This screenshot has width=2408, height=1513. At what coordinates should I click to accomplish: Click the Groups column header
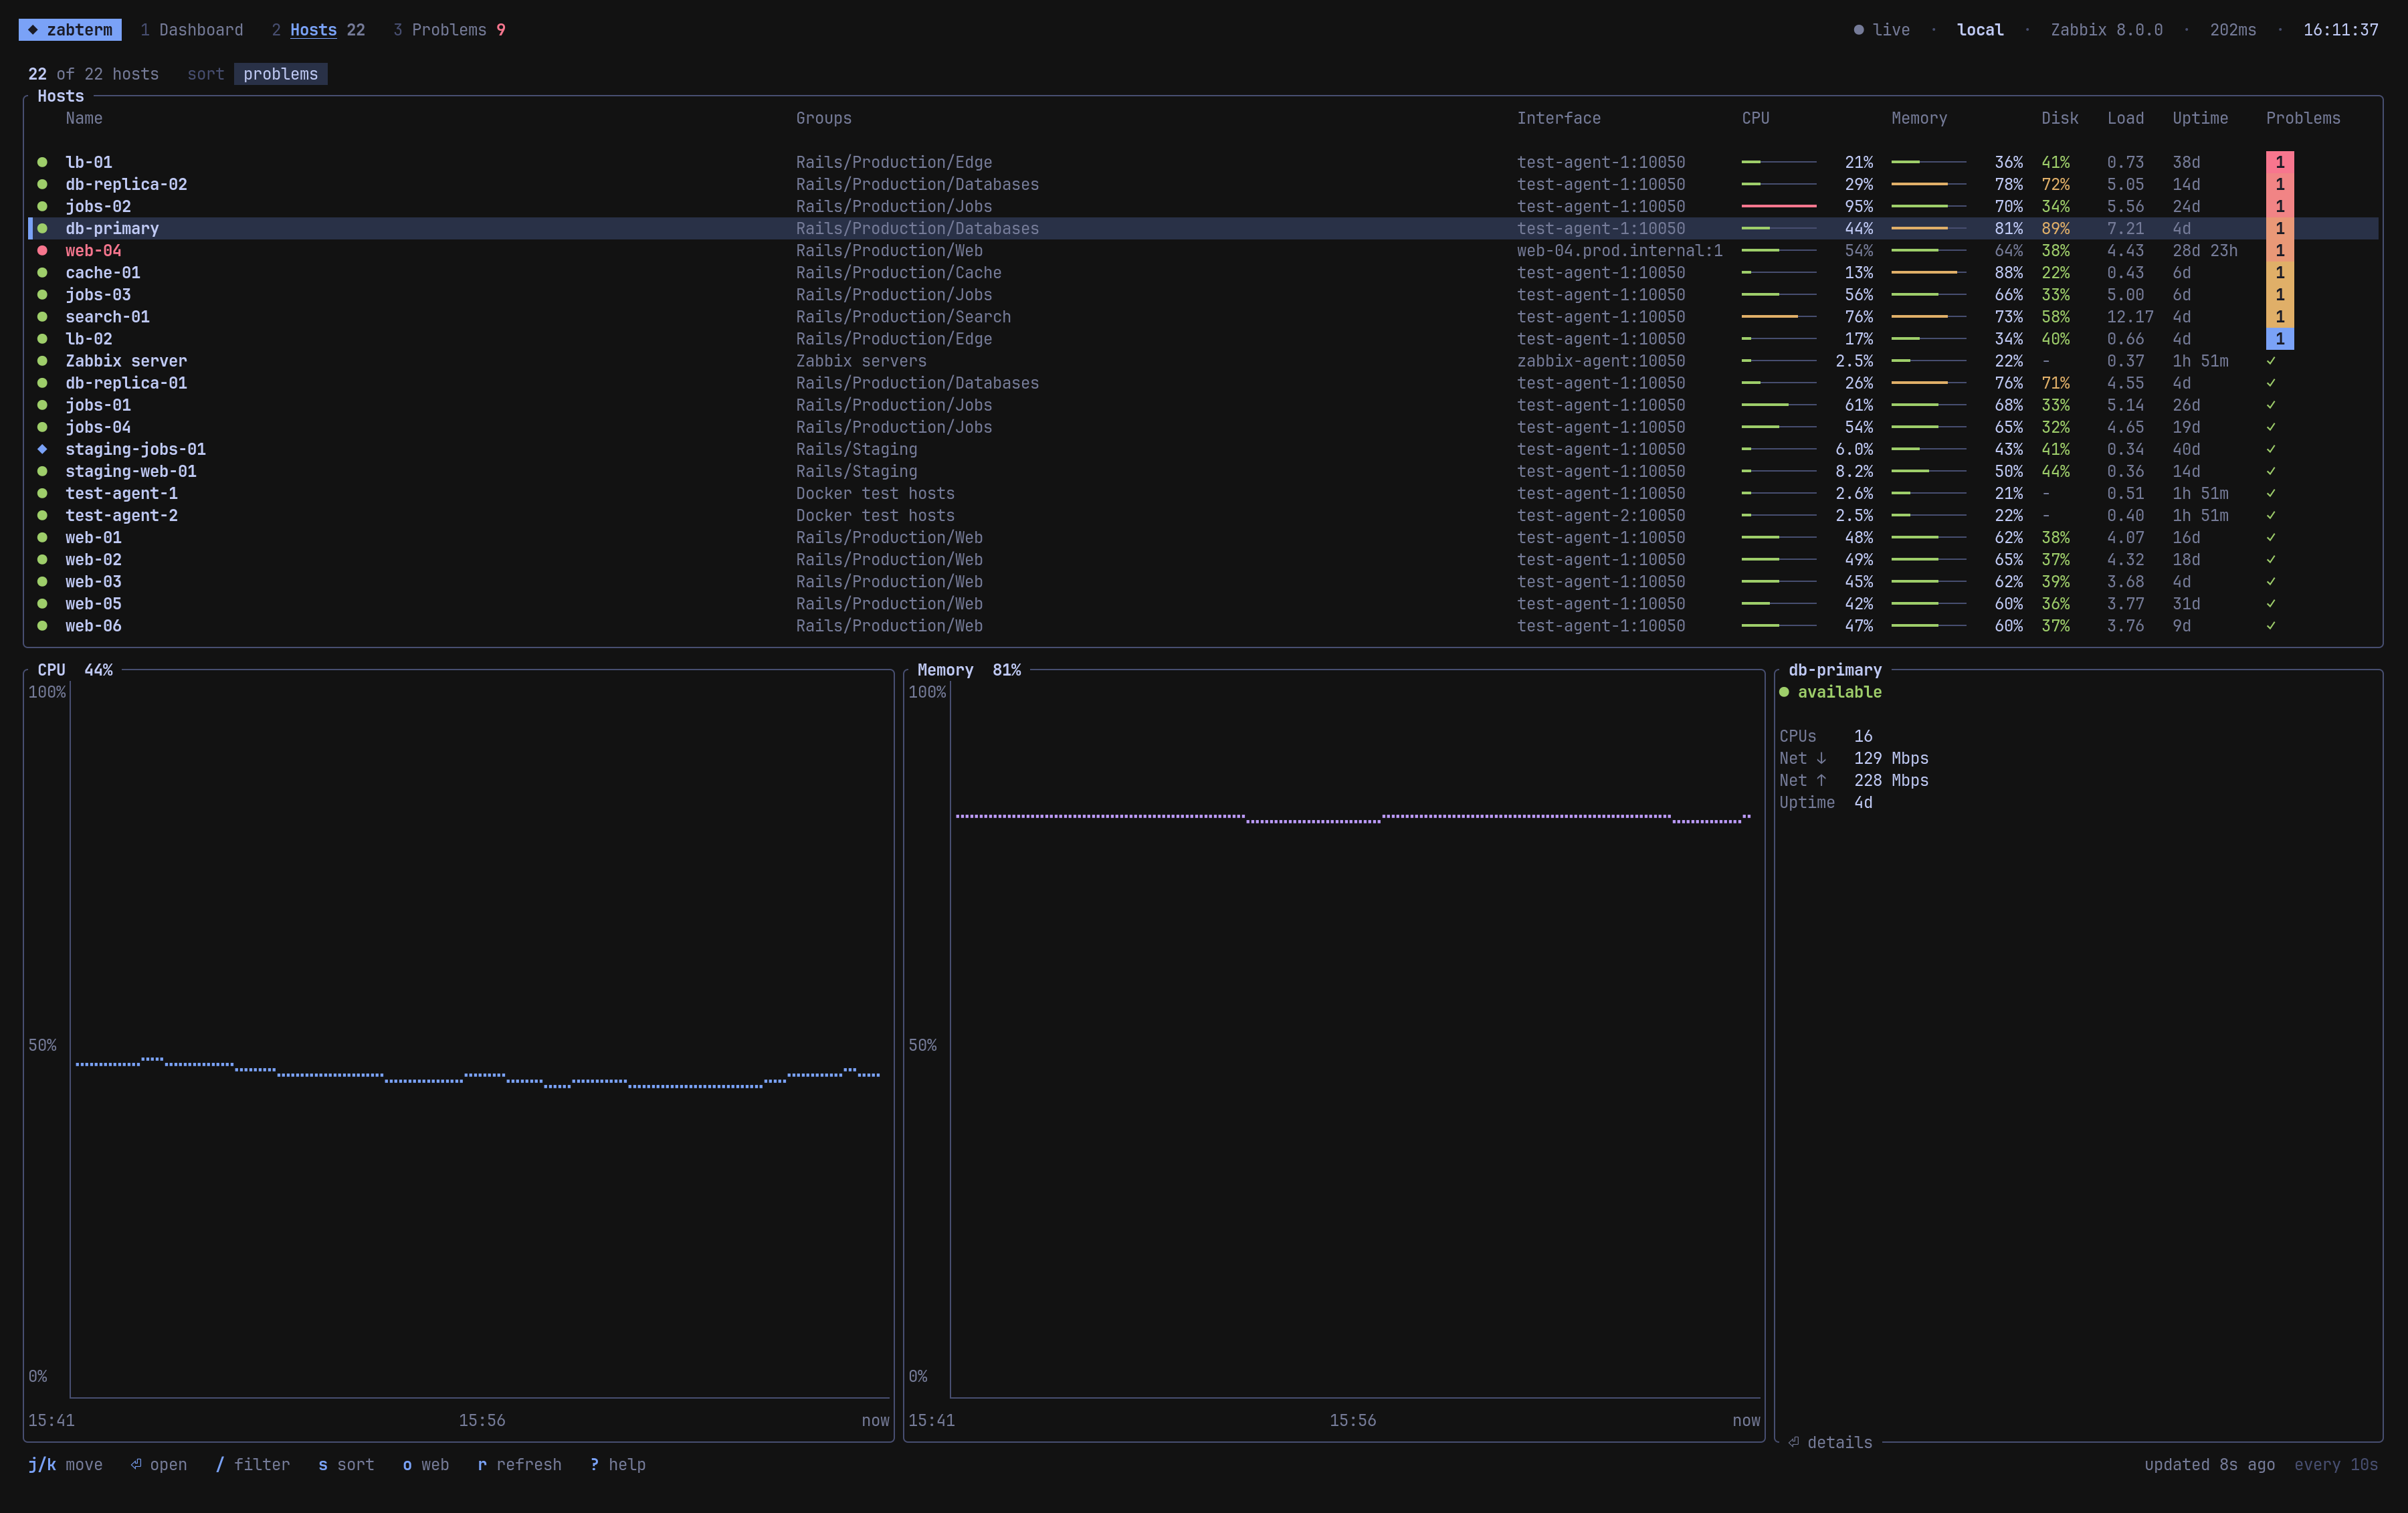[823, 118]
